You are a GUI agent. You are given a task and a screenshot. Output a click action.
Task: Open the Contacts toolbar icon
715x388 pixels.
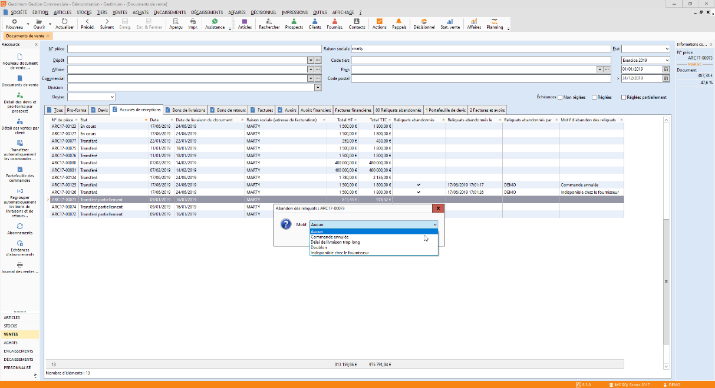[x=357, y=24]
